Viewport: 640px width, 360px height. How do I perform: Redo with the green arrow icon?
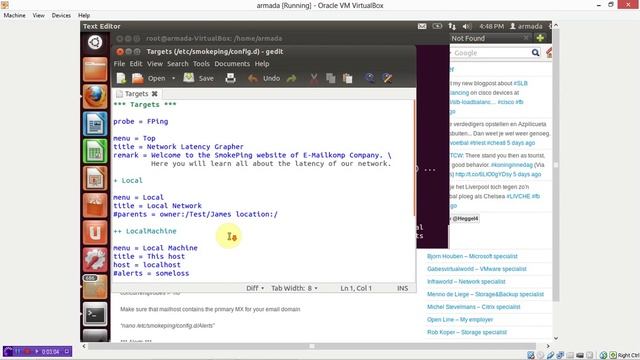(x=291, y=78)
